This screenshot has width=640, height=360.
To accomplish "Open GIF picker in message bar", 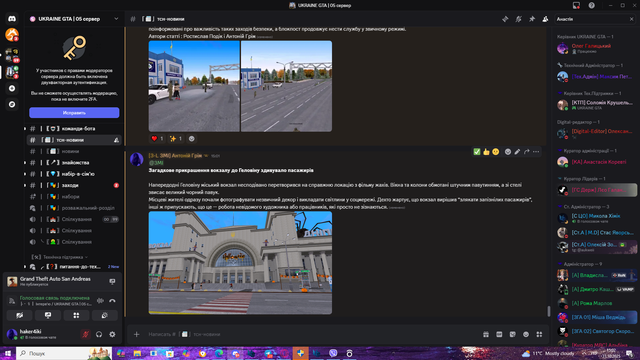I will click(499, 334).
